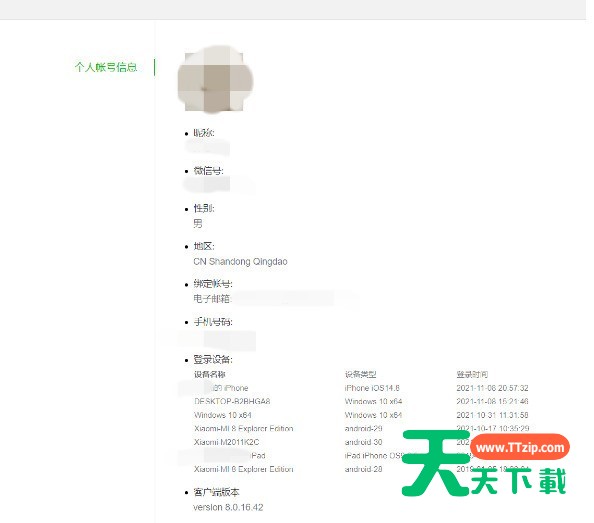
Task: Click the 手机号码 label
Action: [213, 322]
